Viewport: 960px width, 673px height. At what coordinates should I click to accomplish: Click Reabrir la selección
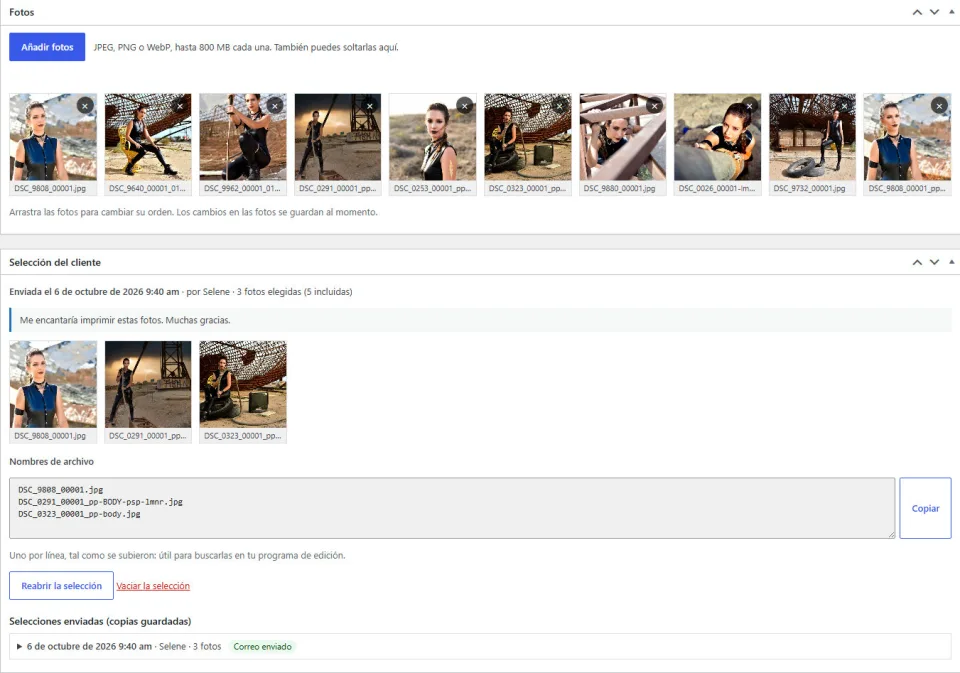61,585
